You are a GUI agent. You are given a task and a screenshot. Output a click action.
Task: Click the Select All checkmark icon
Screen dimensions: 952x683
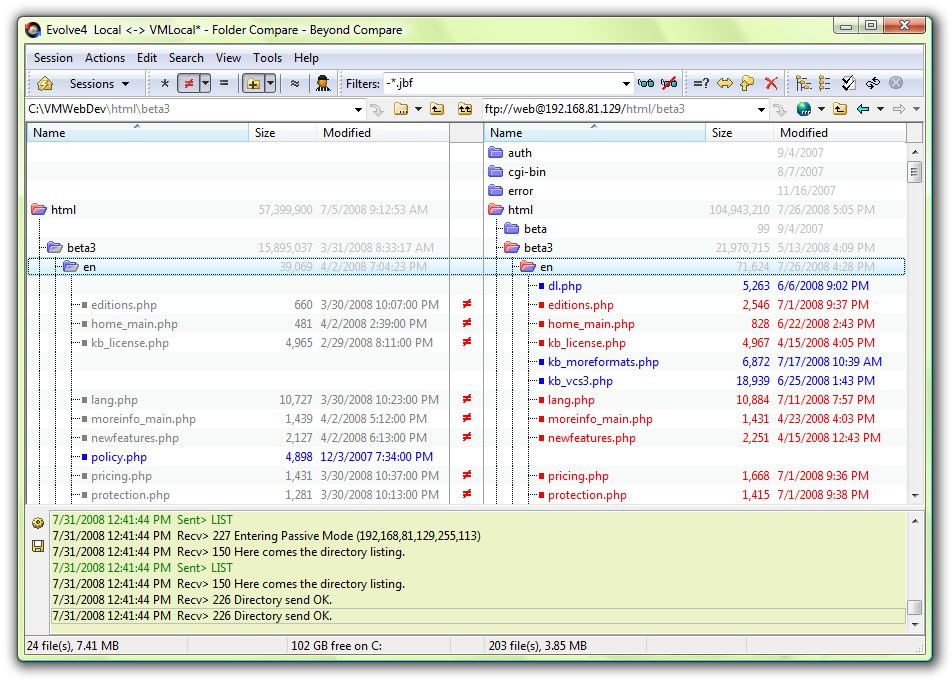[x=849, y=84]
